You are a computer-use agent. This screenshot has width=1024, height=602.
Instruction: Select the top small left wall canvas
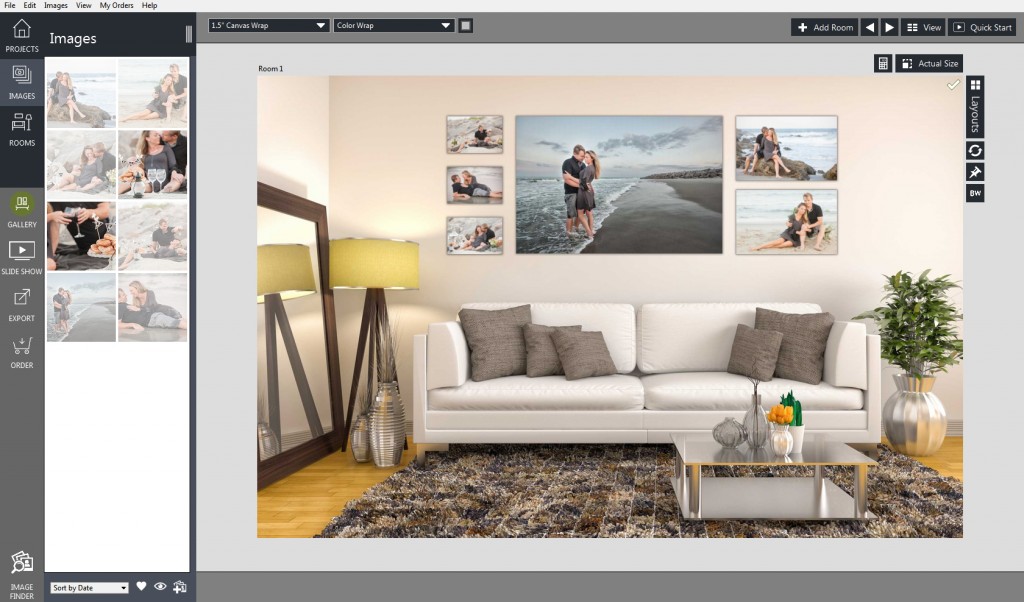click(x=475, y=135)
